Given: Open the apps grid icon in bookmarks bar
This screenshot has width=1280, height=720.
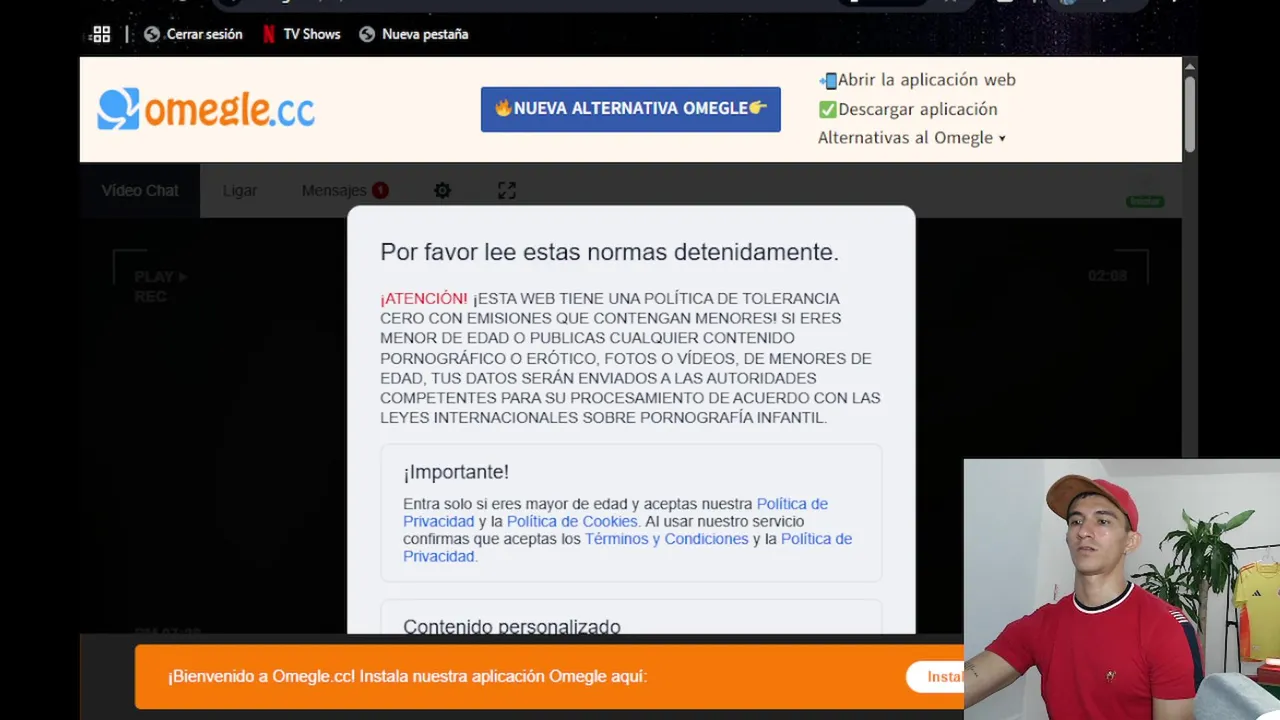Looking at the screenshot, I should (x=101, y=34).
